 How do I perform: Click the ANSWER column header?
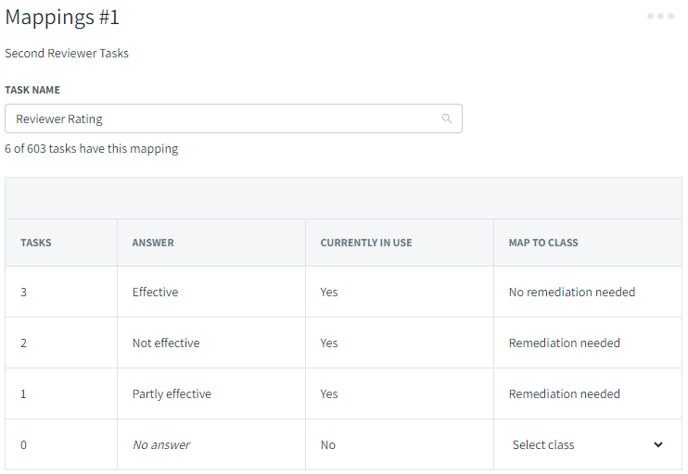click(x=153, y=243)
